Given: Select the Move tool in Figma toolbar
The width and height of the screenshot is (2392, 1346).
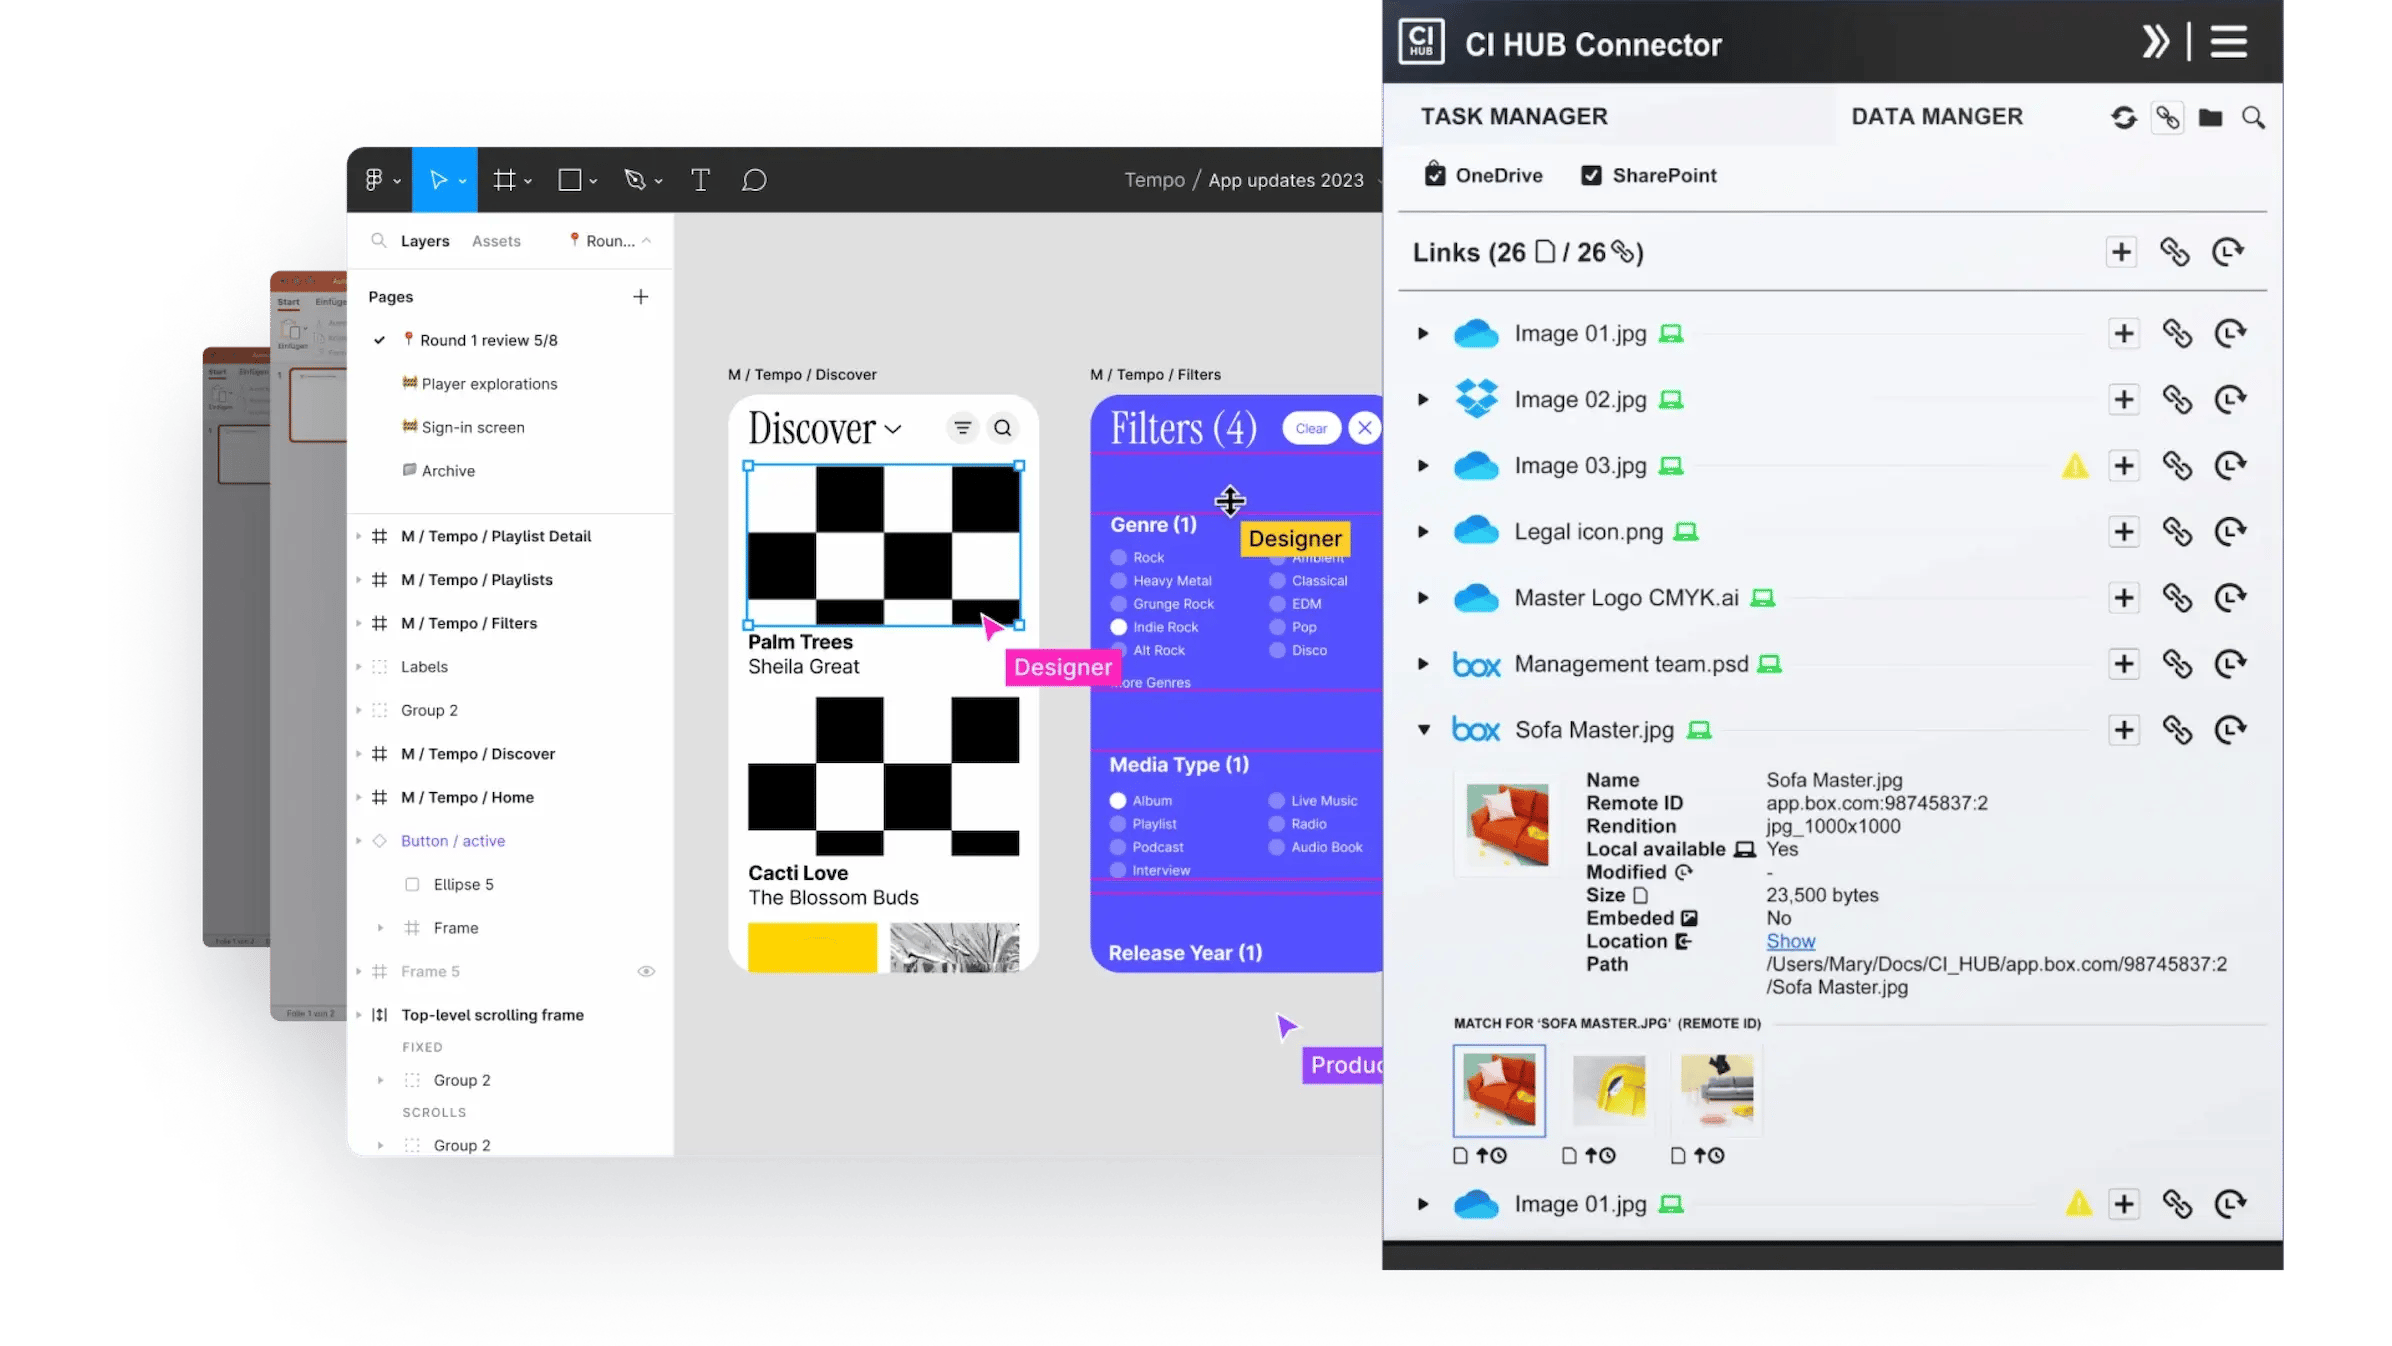Looking at the screenshot, I should pos(437,180).
